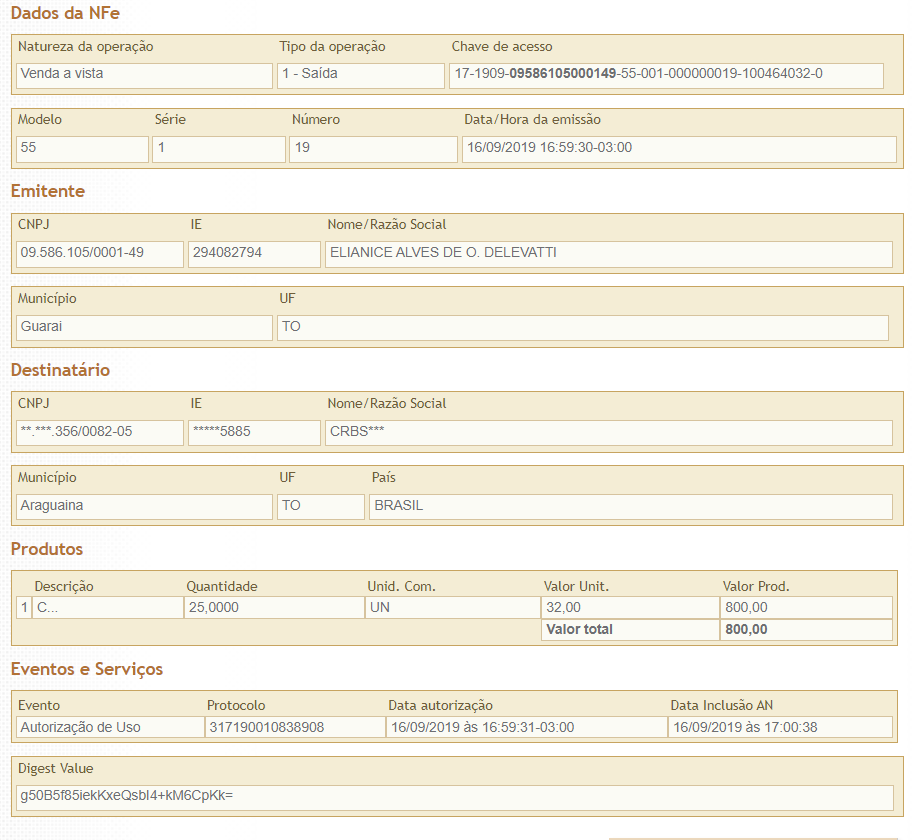912x840 pixels.
Task: Click the Valor total amount 800,00
Action: (x=805, y=630)
